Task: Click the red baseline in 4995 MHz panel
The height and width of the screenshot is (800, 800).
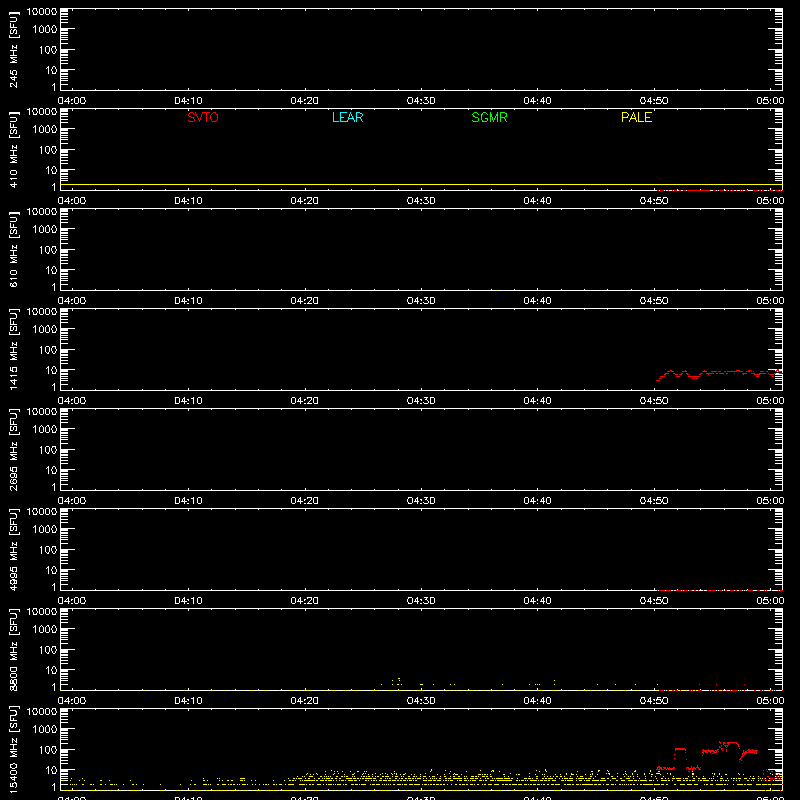Action: click(719, 590)
